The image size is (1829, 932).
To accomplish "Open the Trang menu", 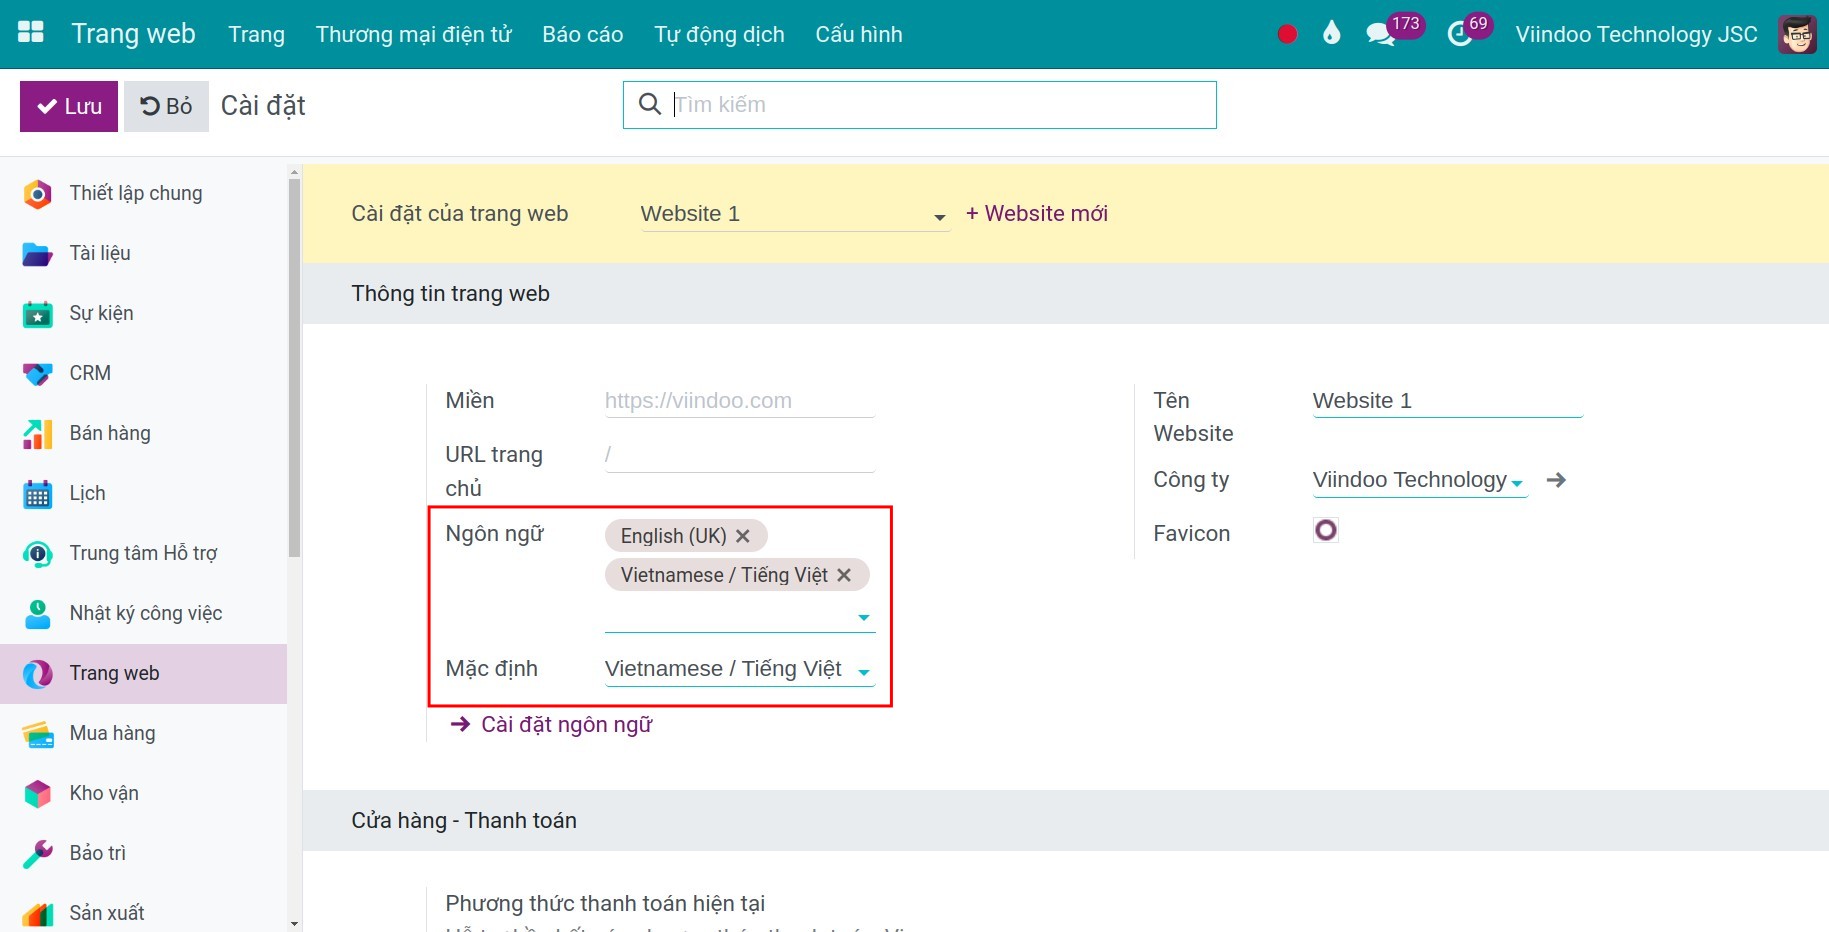I will pyautogui.click(x=256, y=34).
